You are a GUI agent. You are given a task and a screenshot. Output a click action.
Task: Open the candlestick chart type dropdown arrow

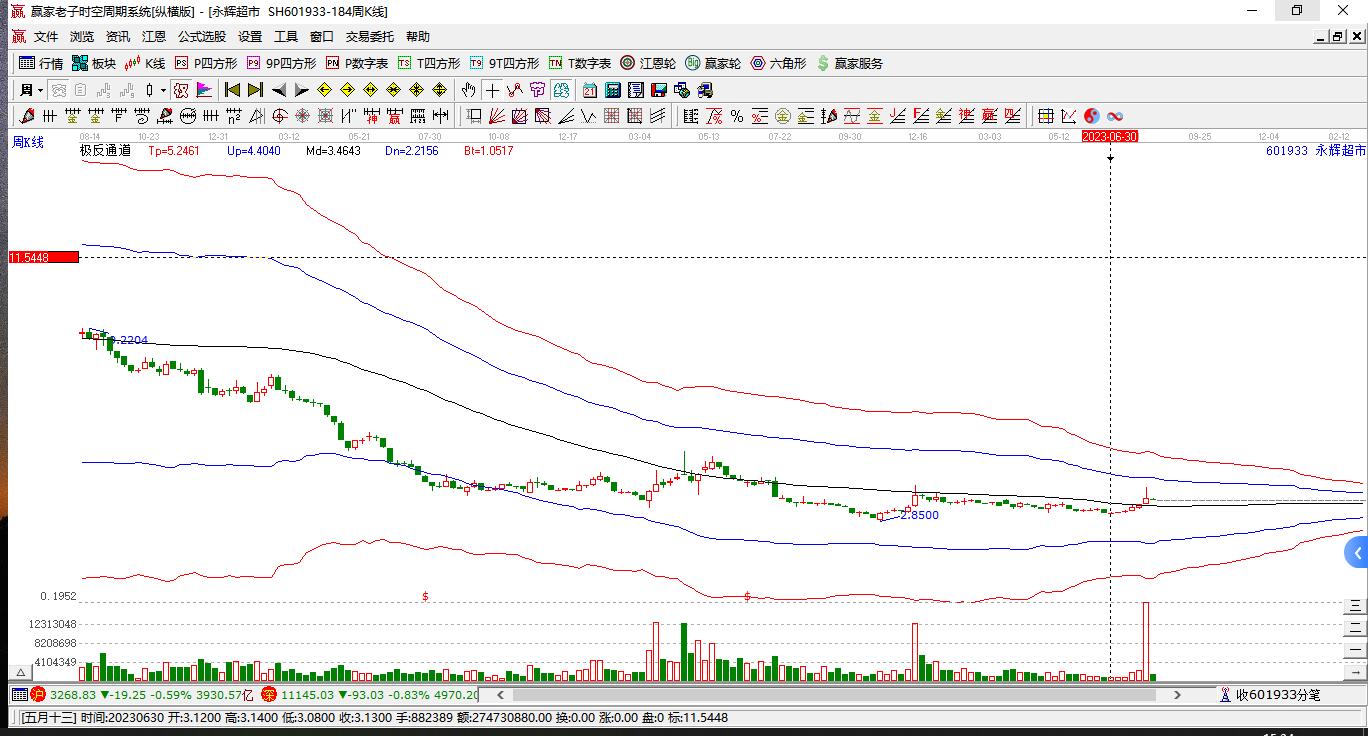click(x=162, y=90)
